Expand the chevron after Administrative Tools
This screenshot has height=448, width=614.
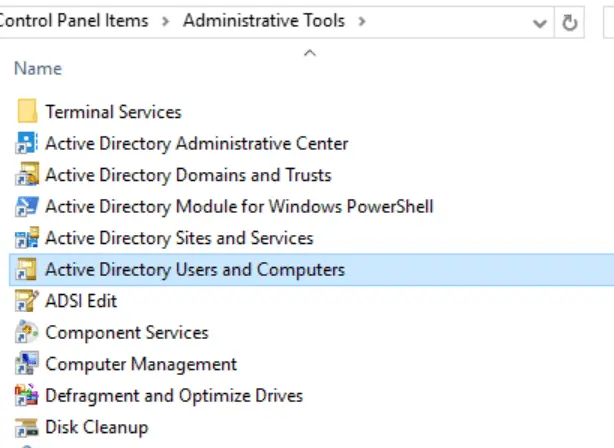[361, 21]
